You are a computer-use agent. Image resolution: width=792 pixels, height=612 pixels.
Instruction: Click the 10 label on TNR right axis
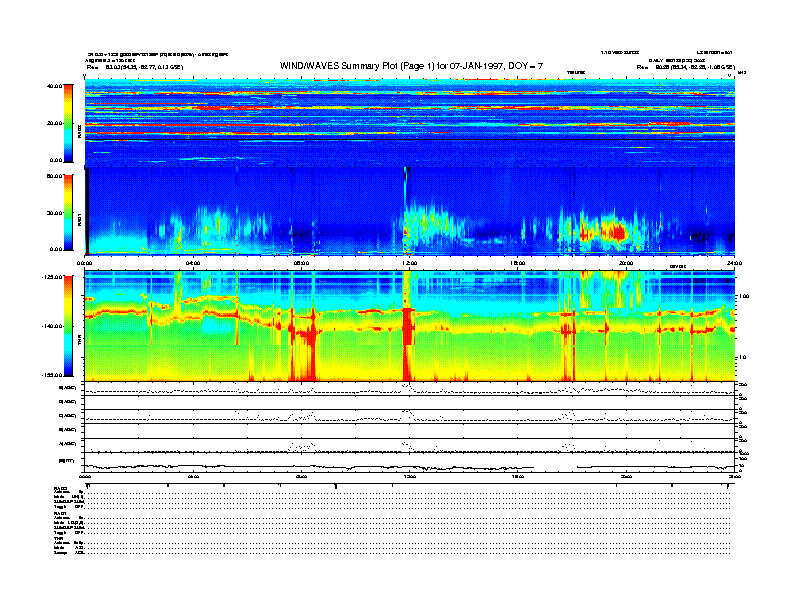pyautogui.click(x=742, y=358)
